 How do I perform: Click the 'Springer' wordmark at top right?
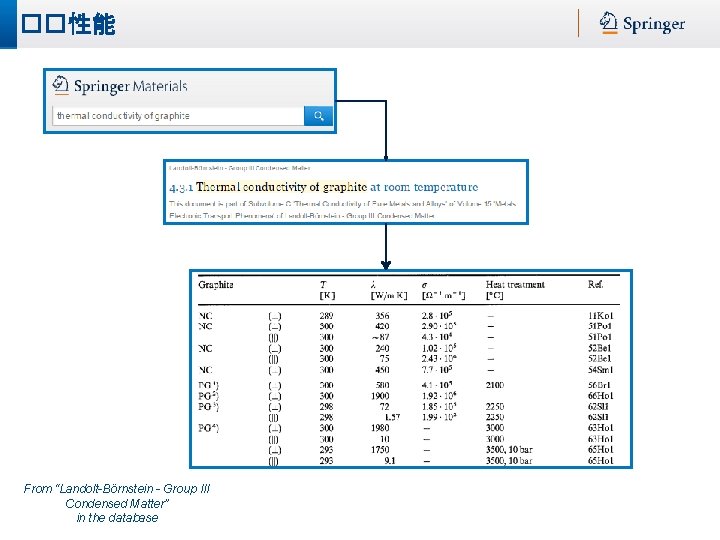pos(654,23)
